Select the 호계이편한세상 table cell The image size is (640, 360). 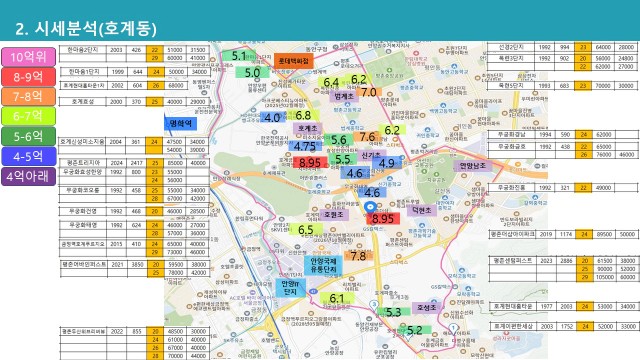click(513, 327)
